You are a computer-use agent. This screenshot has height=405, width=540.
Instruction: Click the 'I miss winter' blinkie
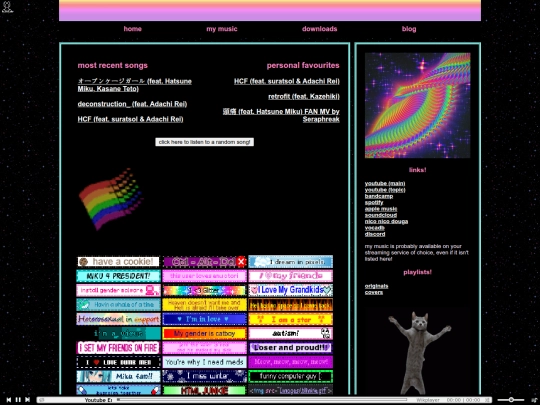205,376
